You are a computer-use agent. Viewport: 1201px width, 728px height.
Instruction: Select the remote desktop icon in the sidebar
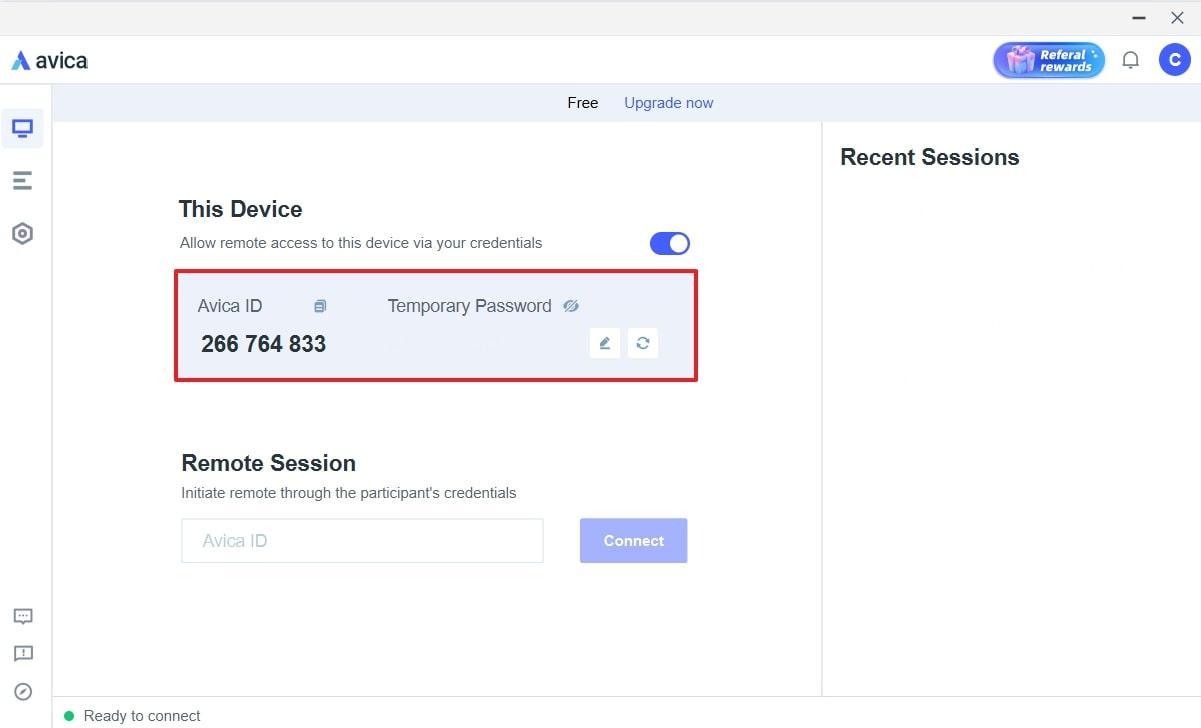[22, 128]
